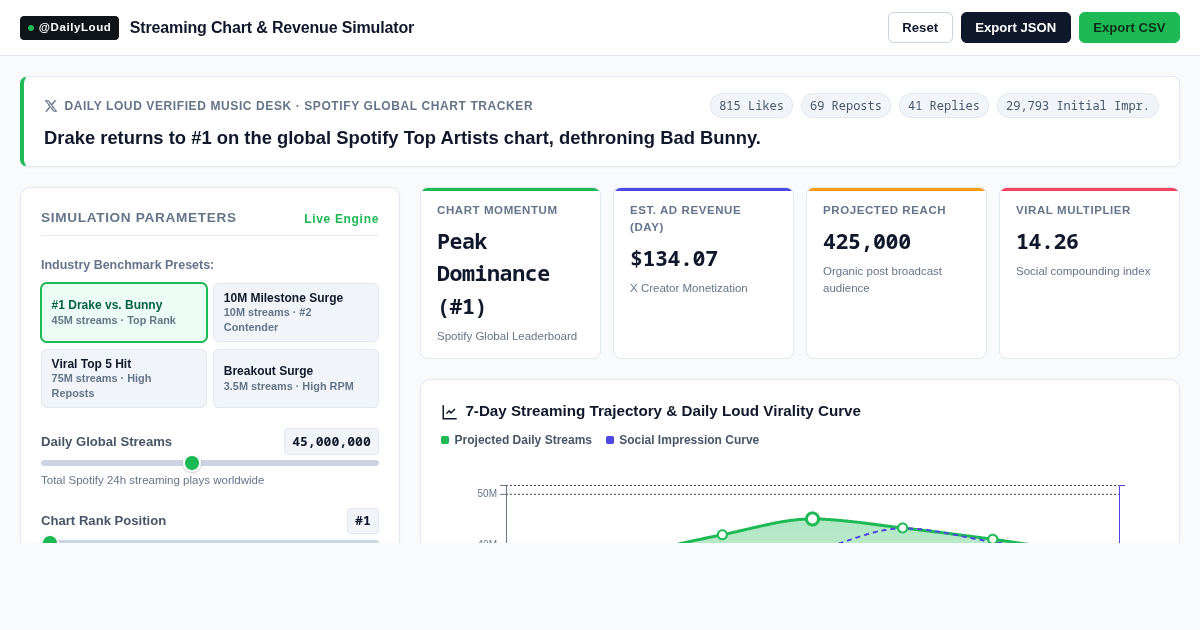This screenshot has width=1200, height=630.
Task: Open the Chart Momentum card
Action: pos(510,273)
